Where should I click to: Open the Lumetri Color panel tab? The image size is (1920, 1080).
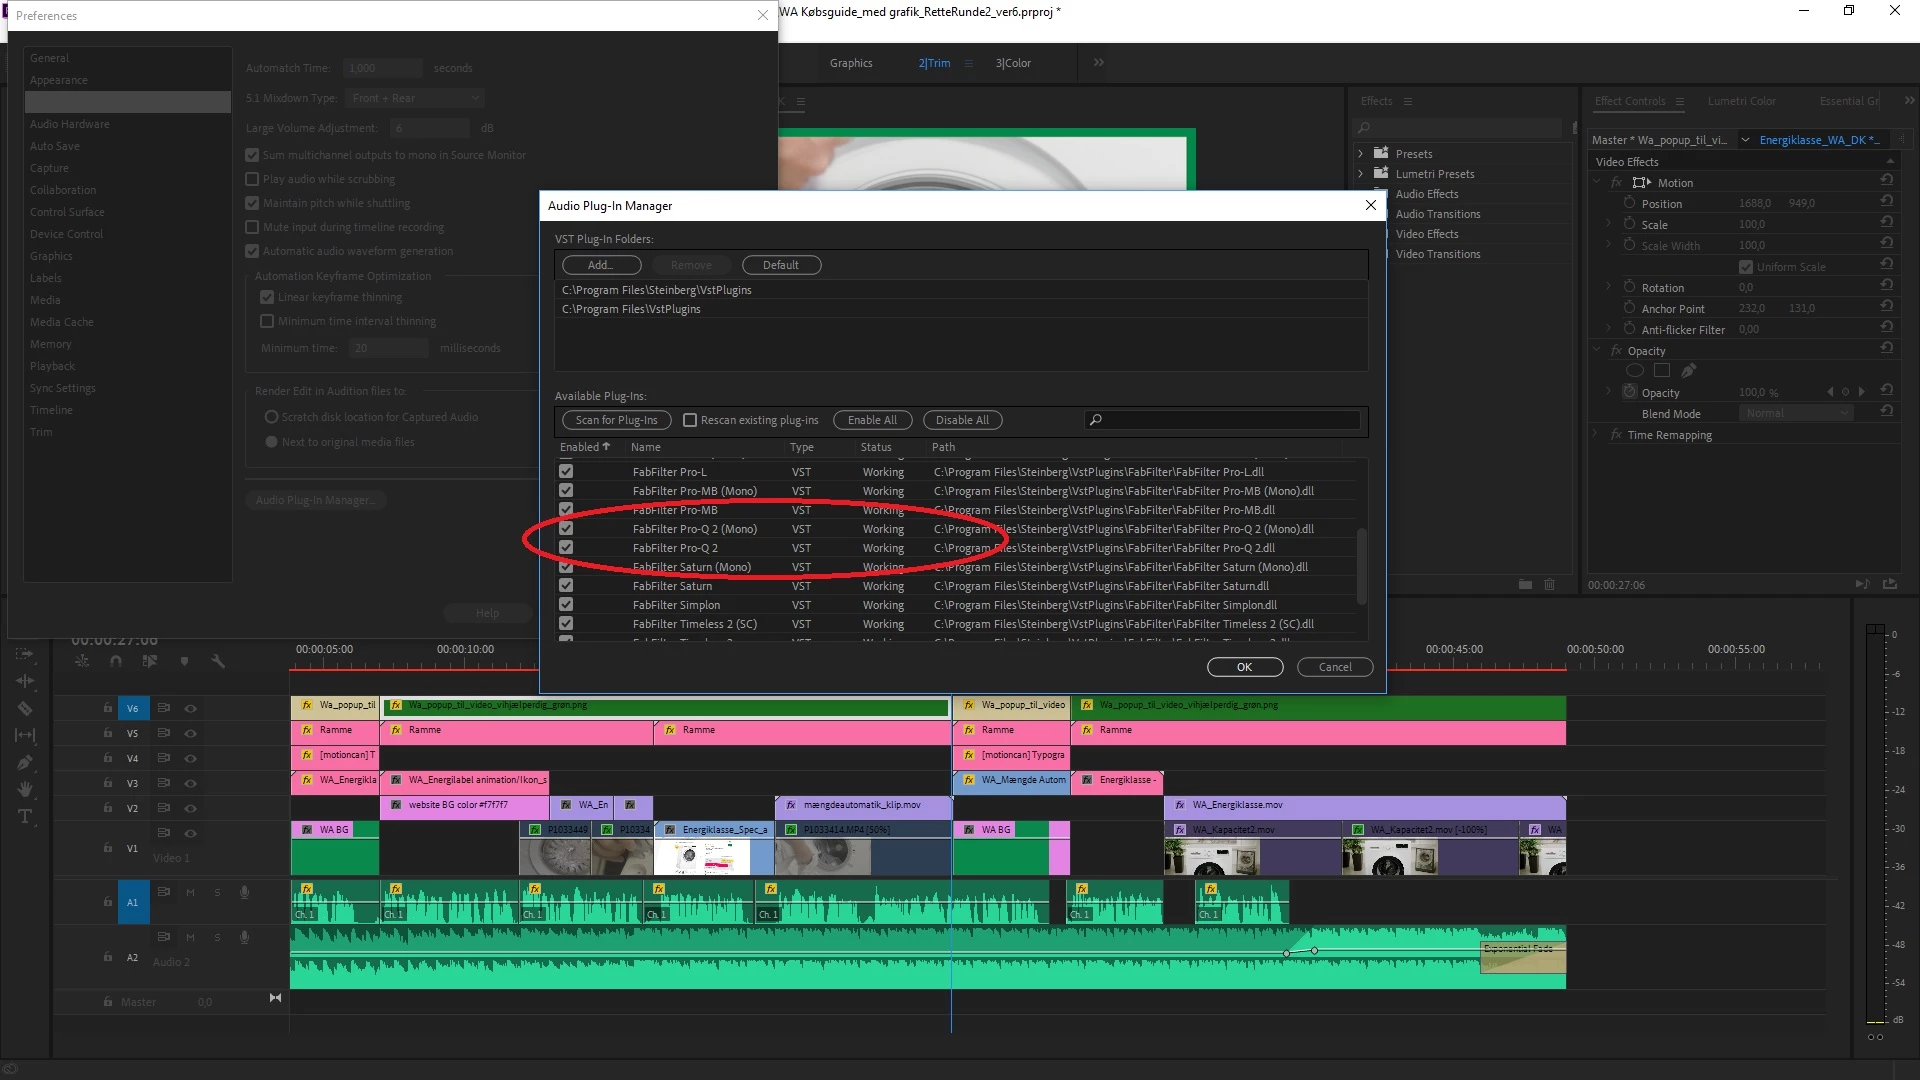click(1741, 101)
